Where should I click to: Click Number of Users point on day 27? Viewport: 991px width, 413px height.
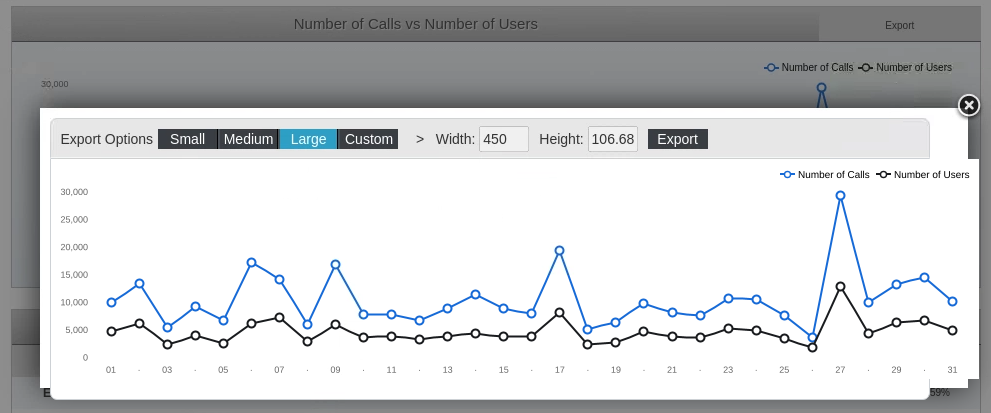840,287
